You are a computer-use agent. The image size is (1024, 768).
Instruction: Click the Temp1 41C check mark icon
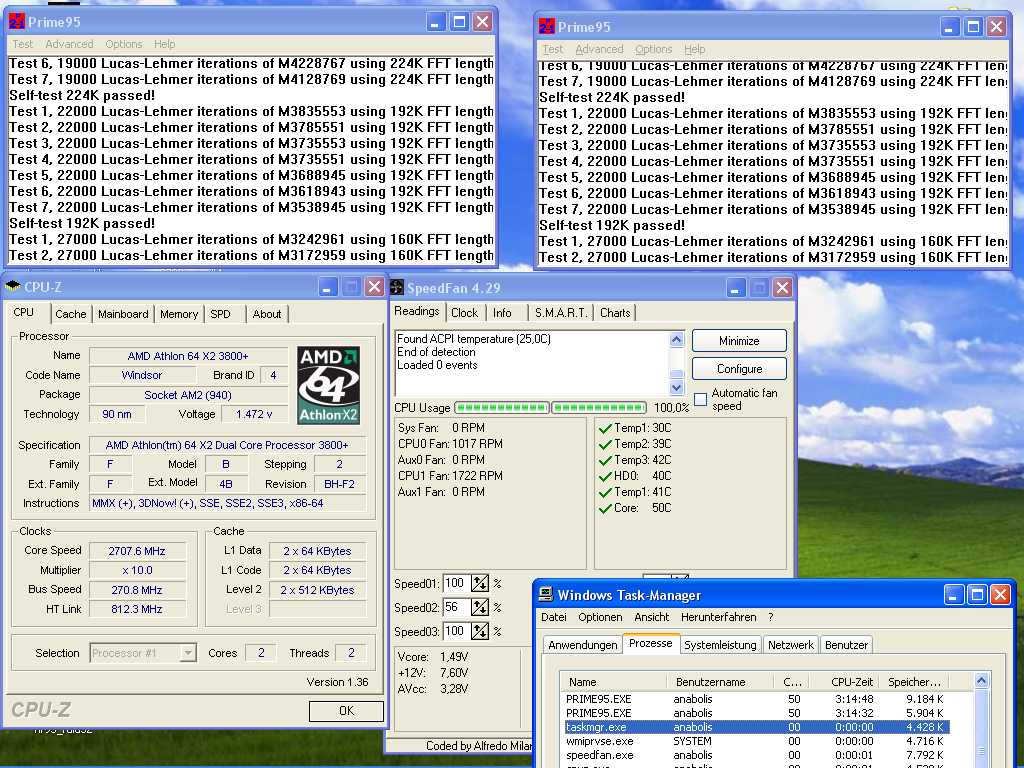click(605, 492)
